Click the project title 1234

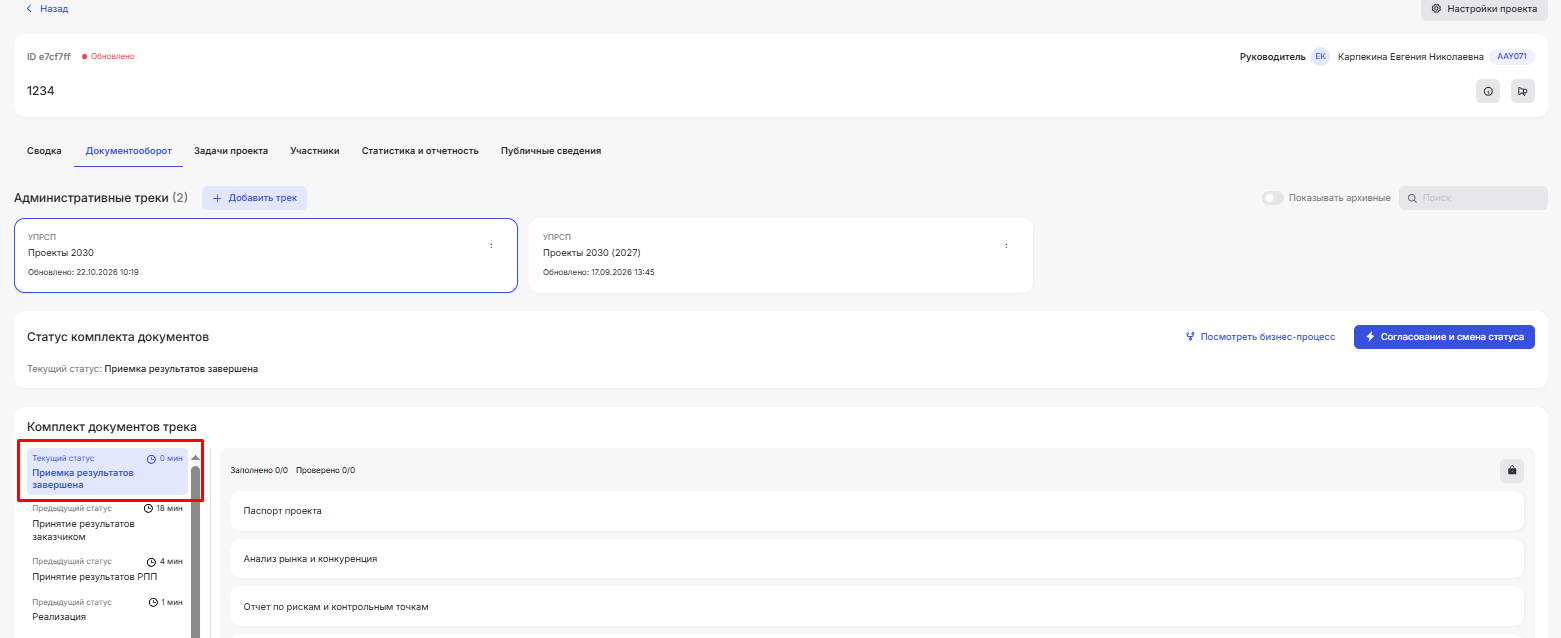coord(41,91)
